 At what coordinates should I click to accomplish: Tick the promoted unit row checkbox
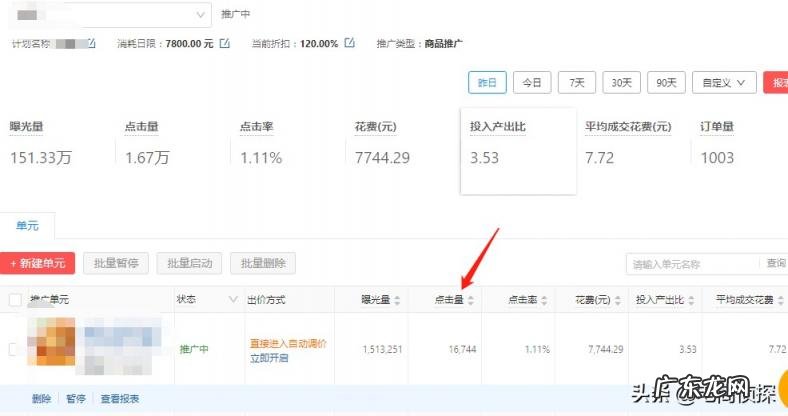(14, 349)
